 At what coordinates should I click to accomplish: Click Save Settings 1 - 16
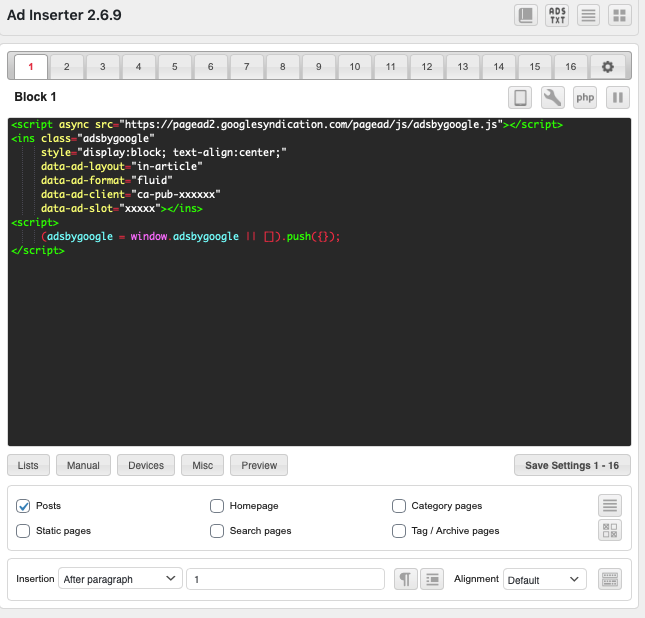click(572, 465)
